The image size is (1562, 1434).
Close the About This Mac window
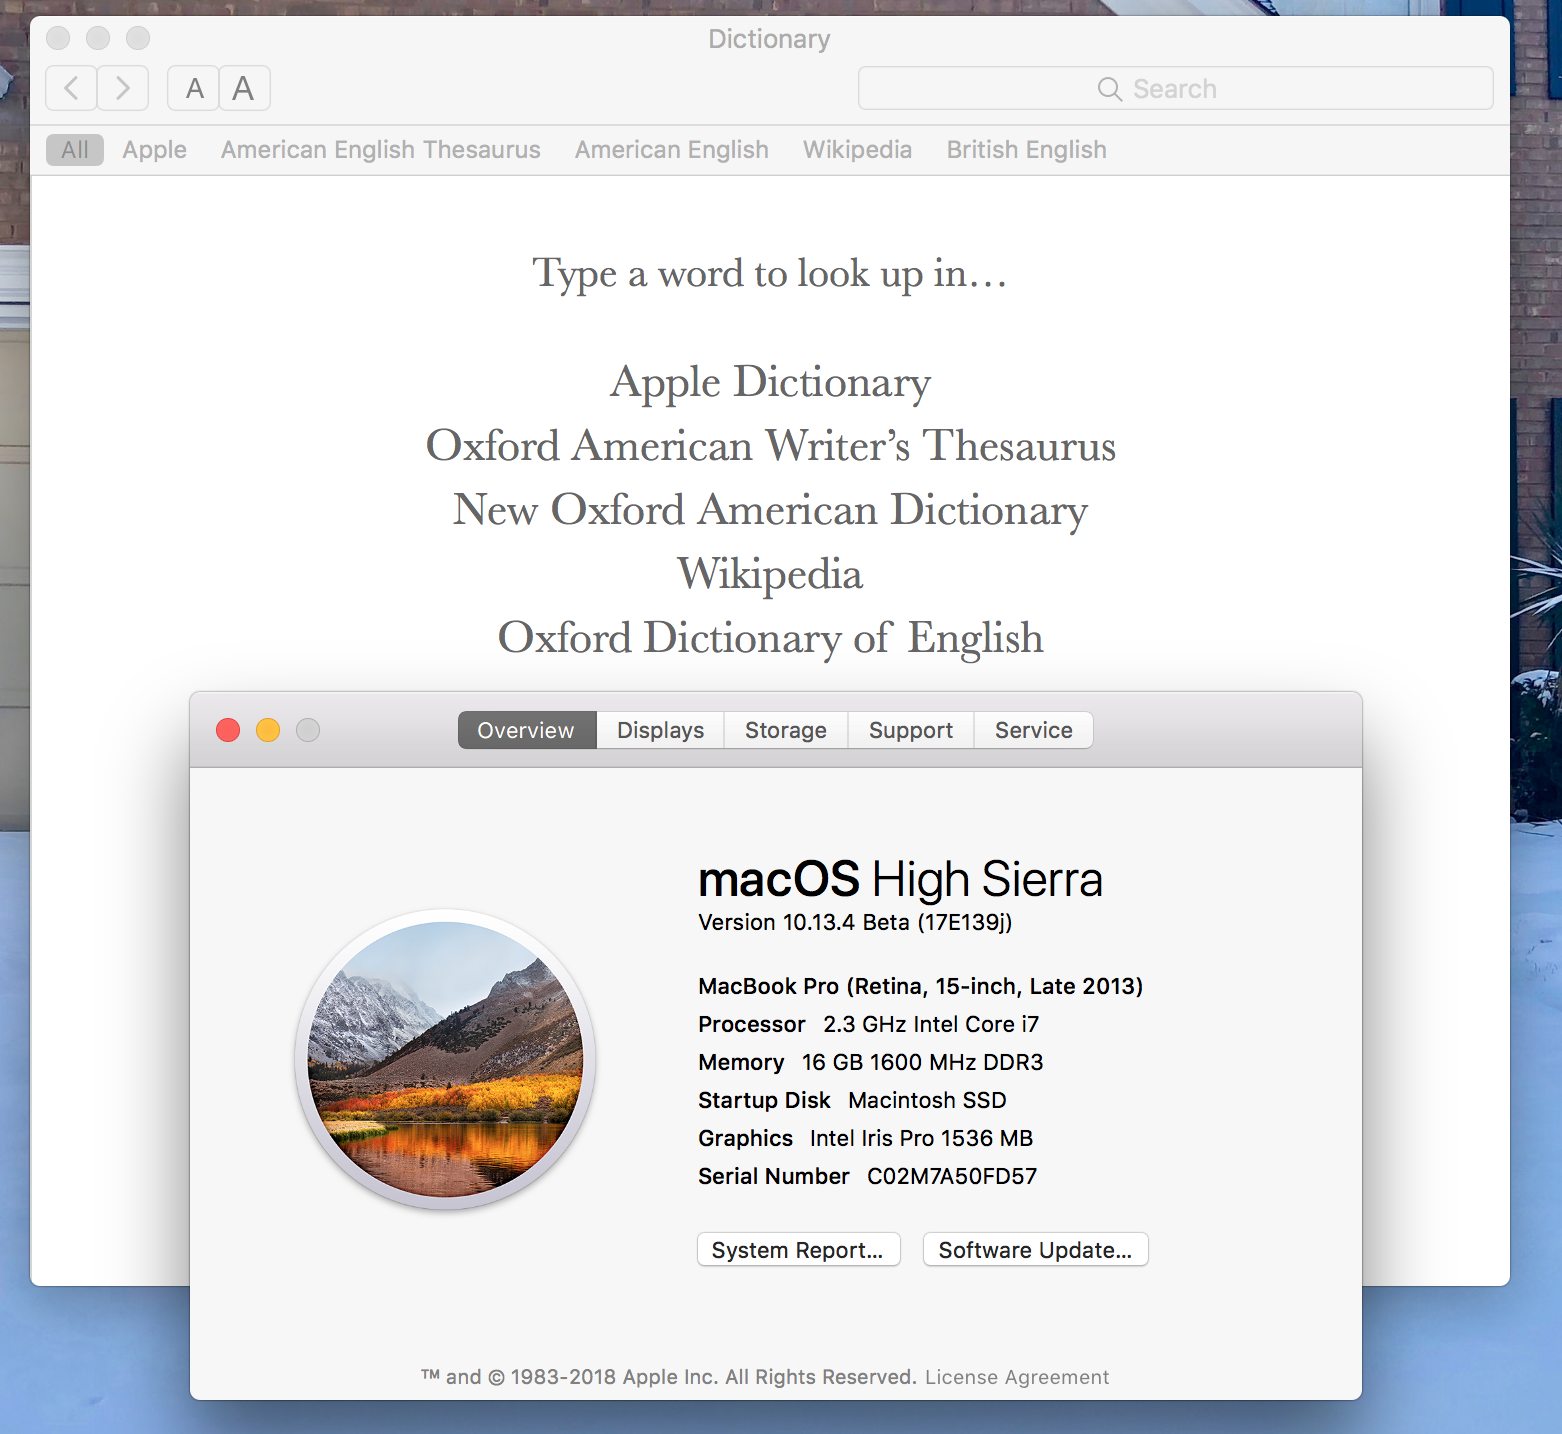click(x=228, y=730)
